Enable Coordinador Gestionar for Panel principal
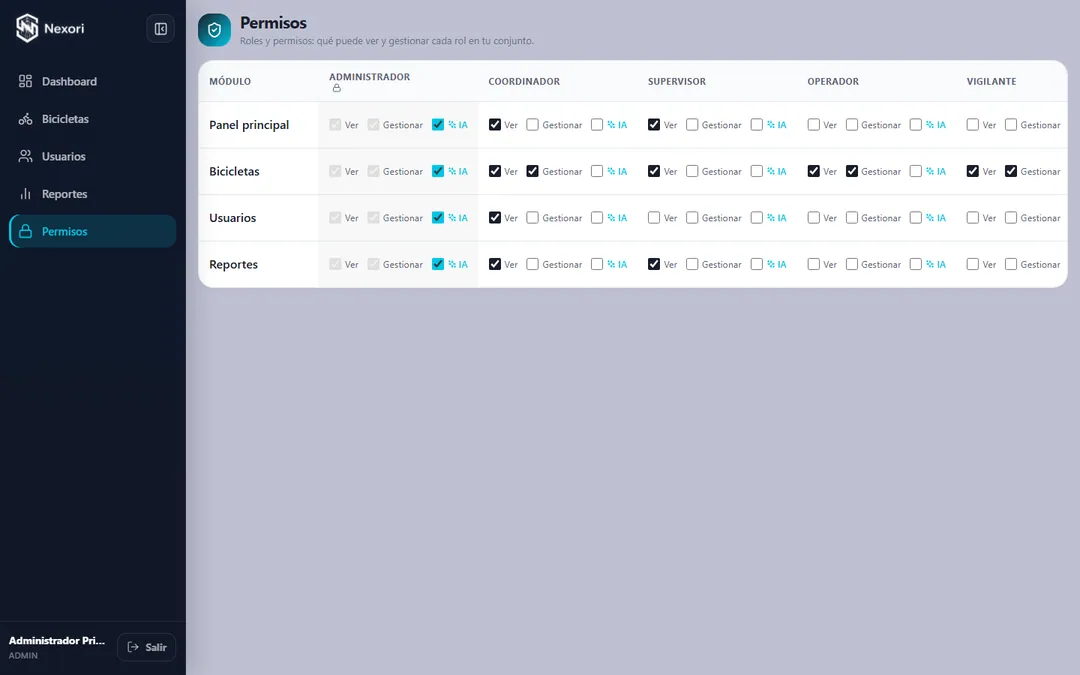 (x=532, y=125)
